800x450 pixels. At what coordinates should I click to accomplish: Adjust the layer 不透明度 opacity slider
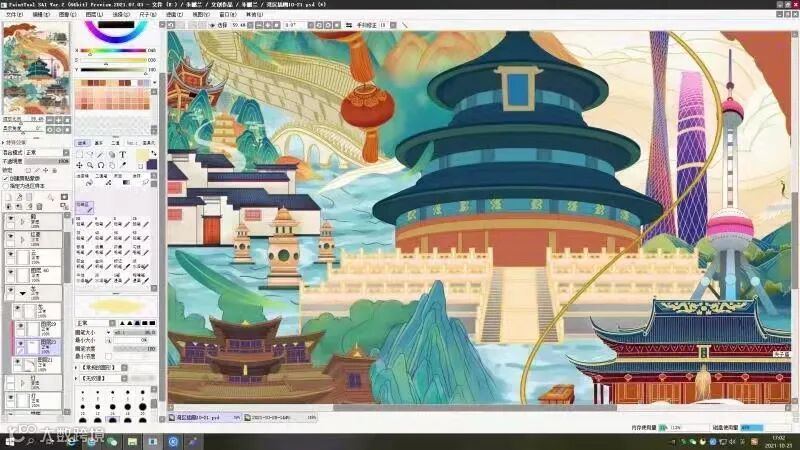pos(47,161)
